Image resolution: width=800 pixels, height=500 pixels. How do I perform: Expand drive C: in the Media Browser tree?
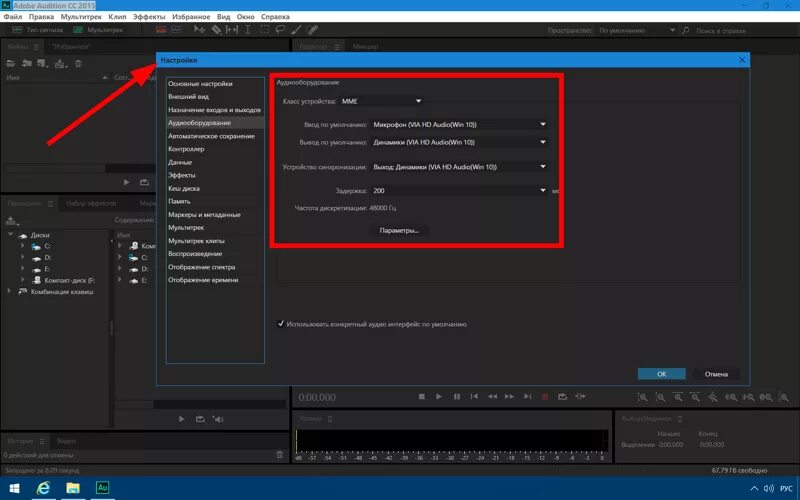(22, 246)
